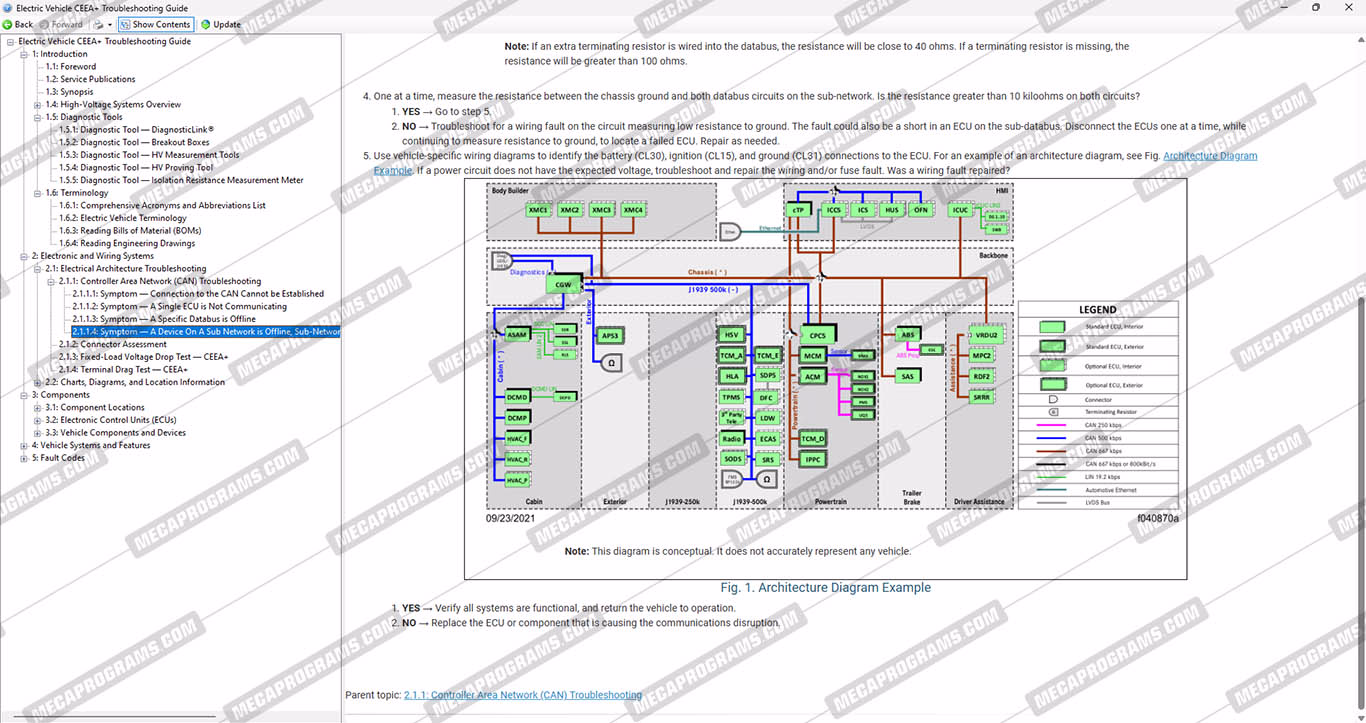
Task: Collapse the 1.5: Diagnostic Tools node
Action: (x=37, y=117)
